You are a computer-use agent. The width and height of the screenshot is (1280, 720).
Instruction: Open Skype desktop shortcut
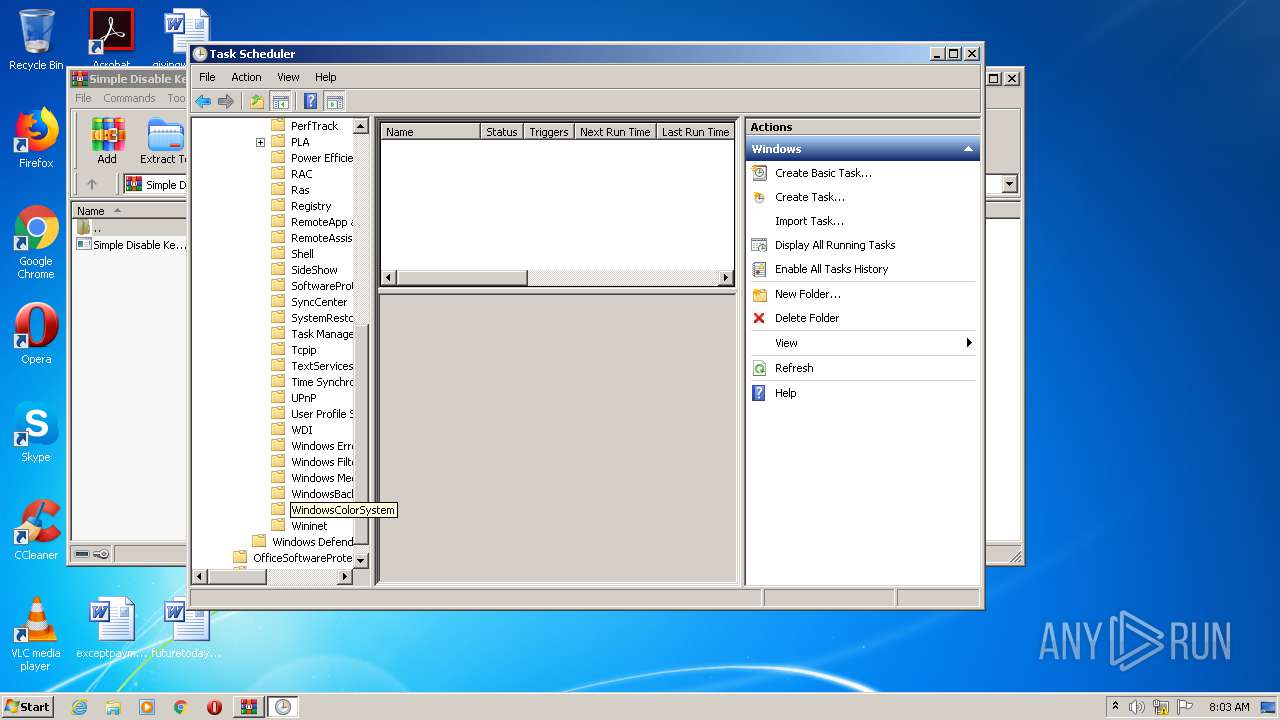click(36, 433)
